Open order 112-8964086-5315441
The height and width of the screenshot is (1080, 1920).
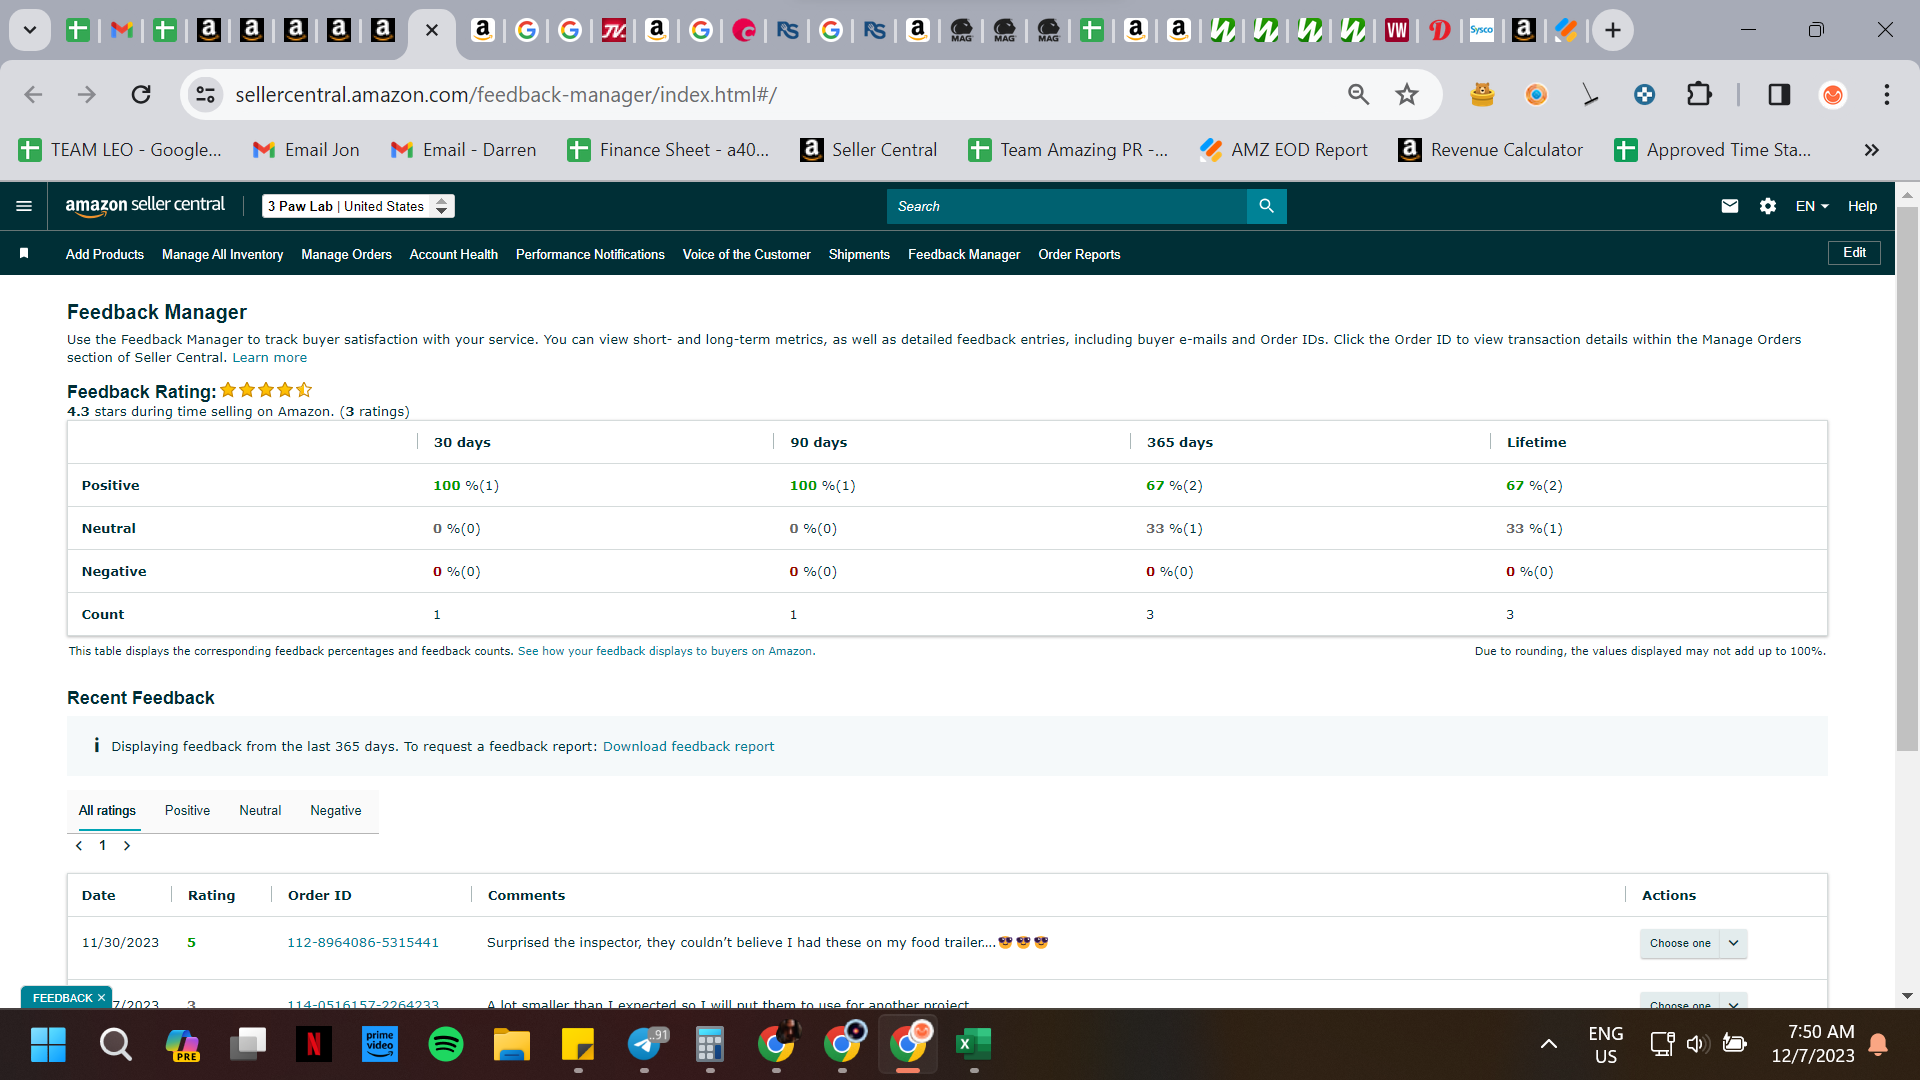[x=363, y=942]
